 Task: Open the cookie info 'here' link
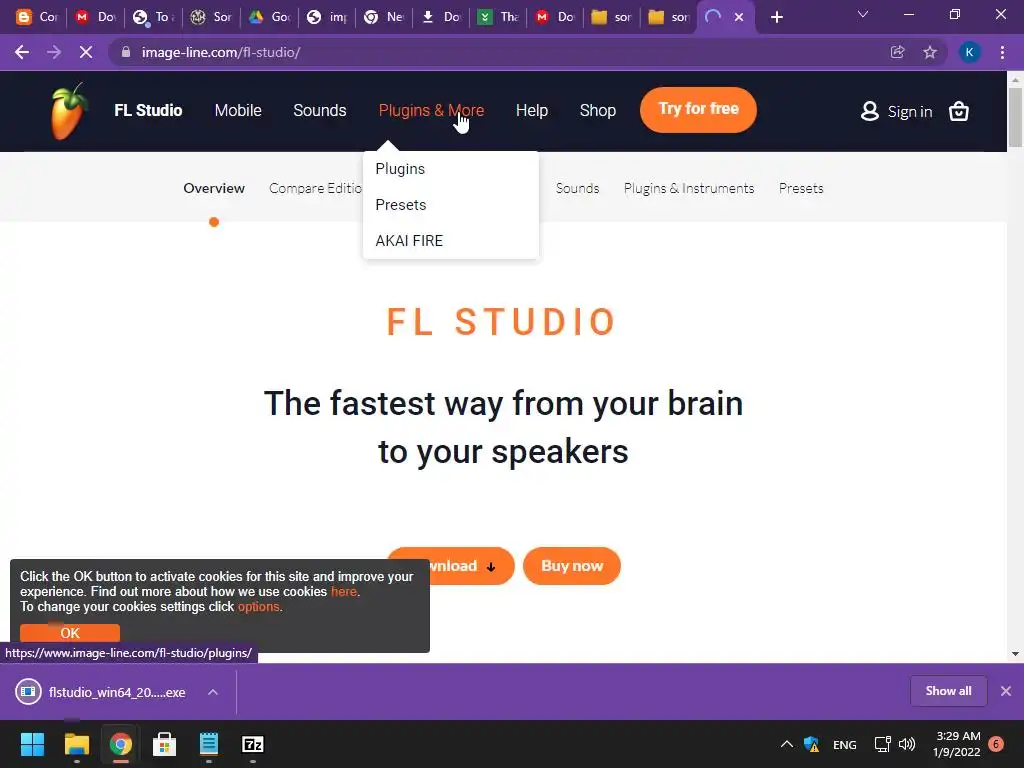(344, 592)
